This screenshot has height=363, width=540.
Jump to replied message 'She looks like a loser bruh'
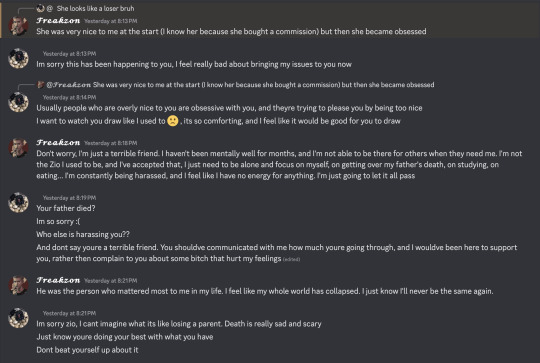click(95, 8)
